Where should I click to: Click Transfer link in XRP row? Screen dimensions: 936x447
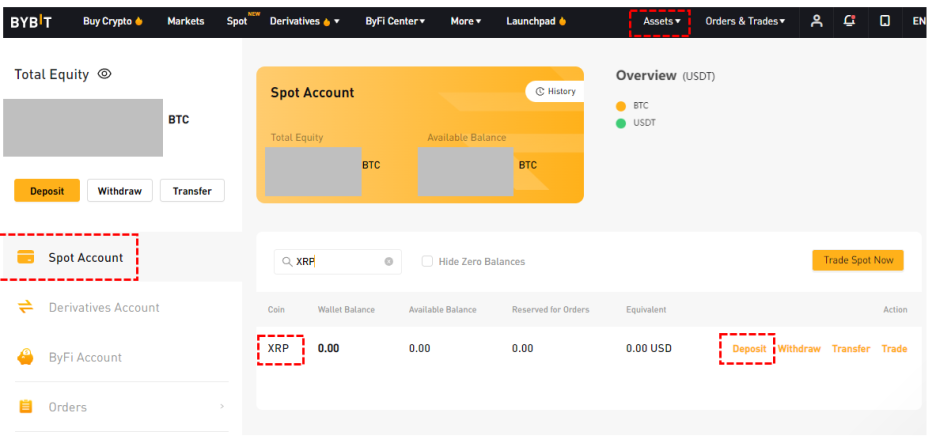click(851, 349)
